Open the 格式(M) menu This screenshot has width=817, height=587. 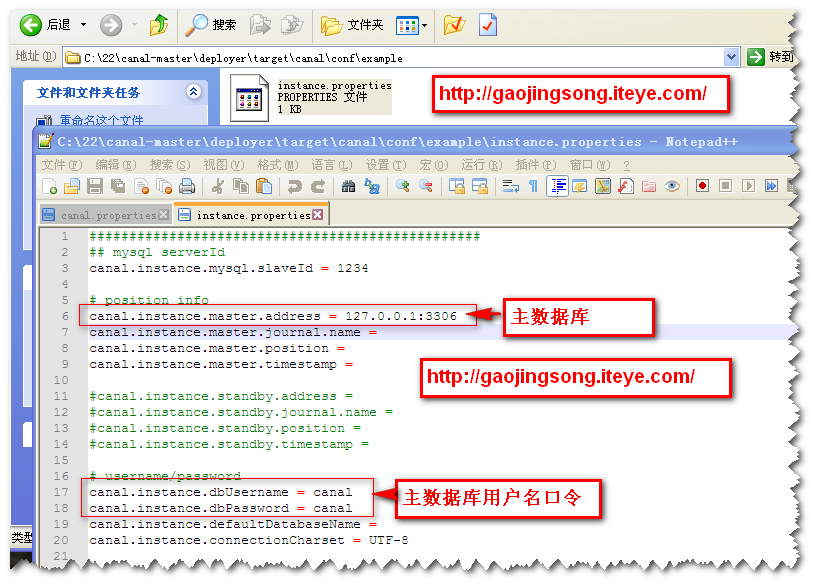(278, 165)
